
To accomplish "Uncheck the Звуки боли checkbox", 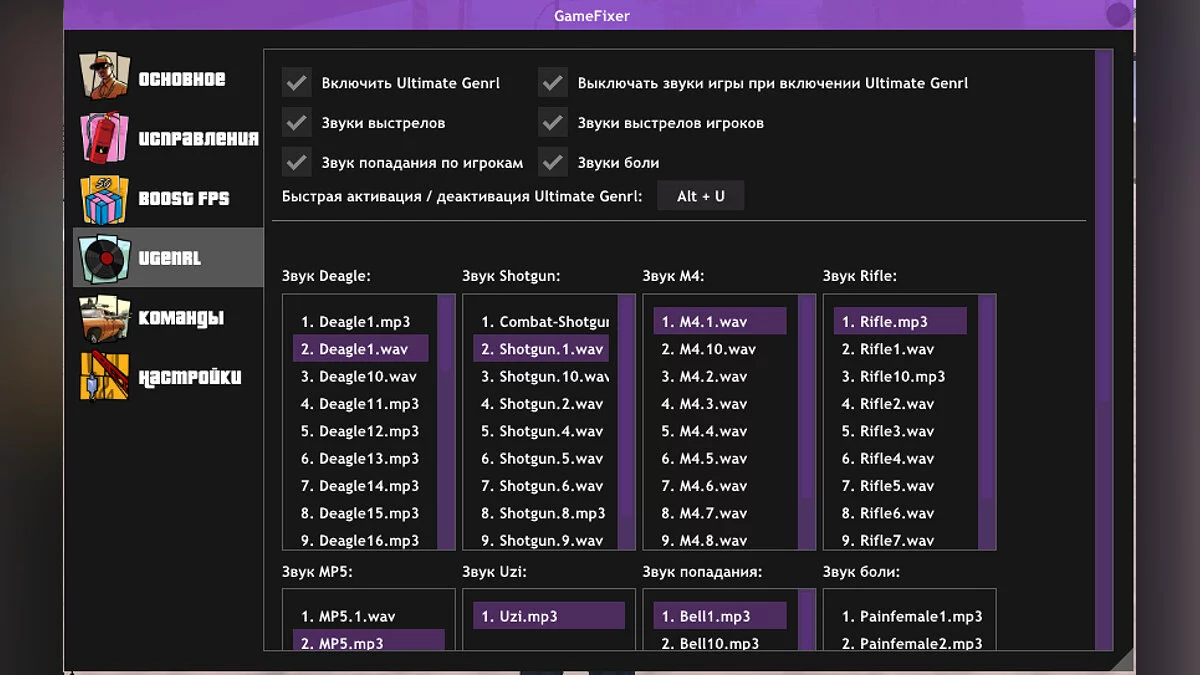I will (553, 162).
